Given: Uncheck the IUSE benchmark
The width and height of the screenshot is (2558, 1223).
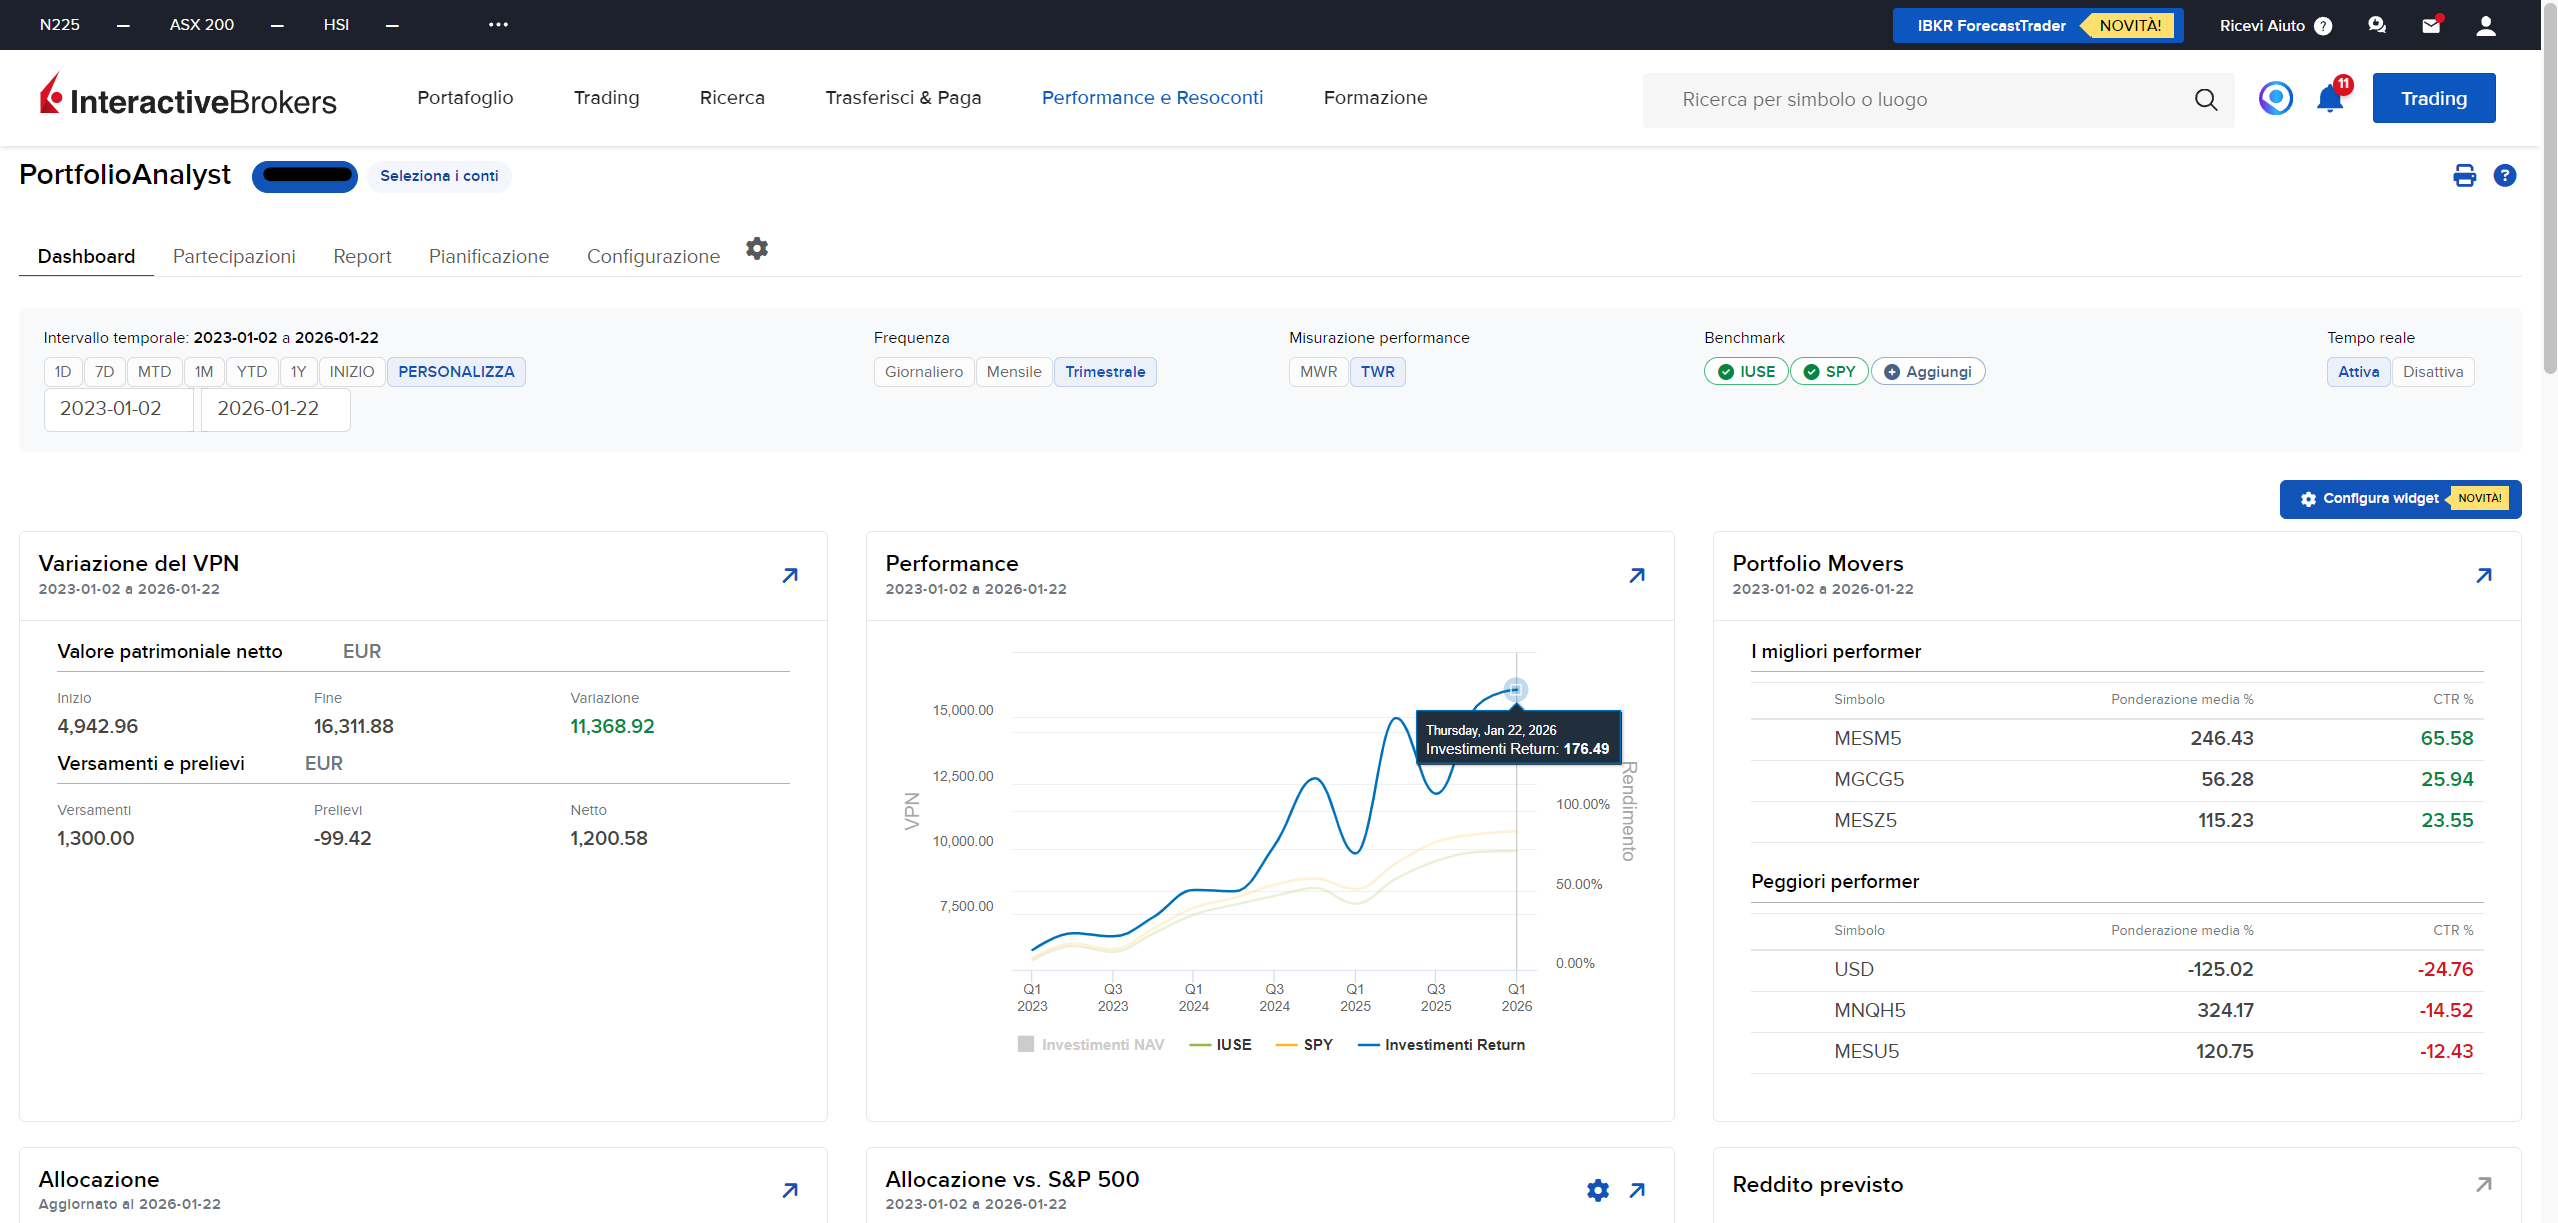Looking at the screenshot, I should pyautogui.click(x=1746, y=372).
